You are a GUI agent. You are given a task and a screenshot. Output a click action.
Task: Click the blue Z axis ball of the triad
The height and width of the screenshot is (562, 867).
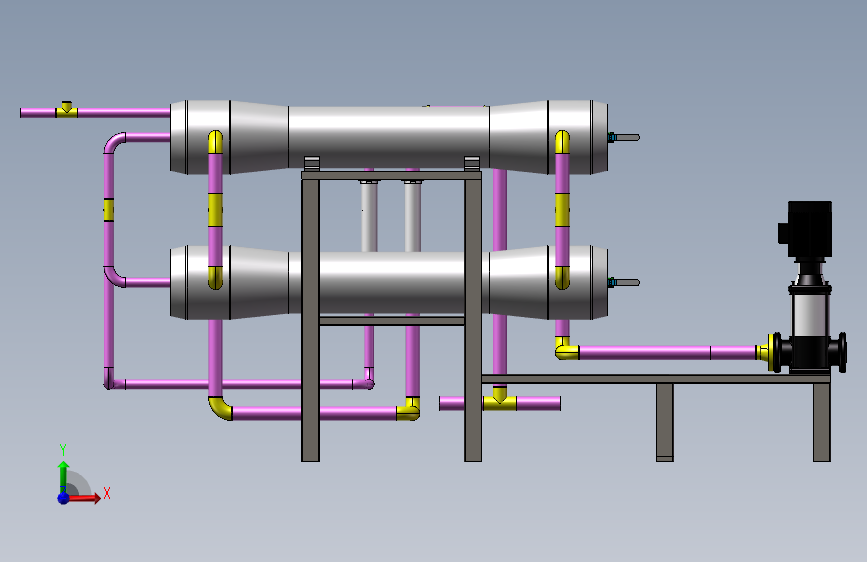pos(63,498)
